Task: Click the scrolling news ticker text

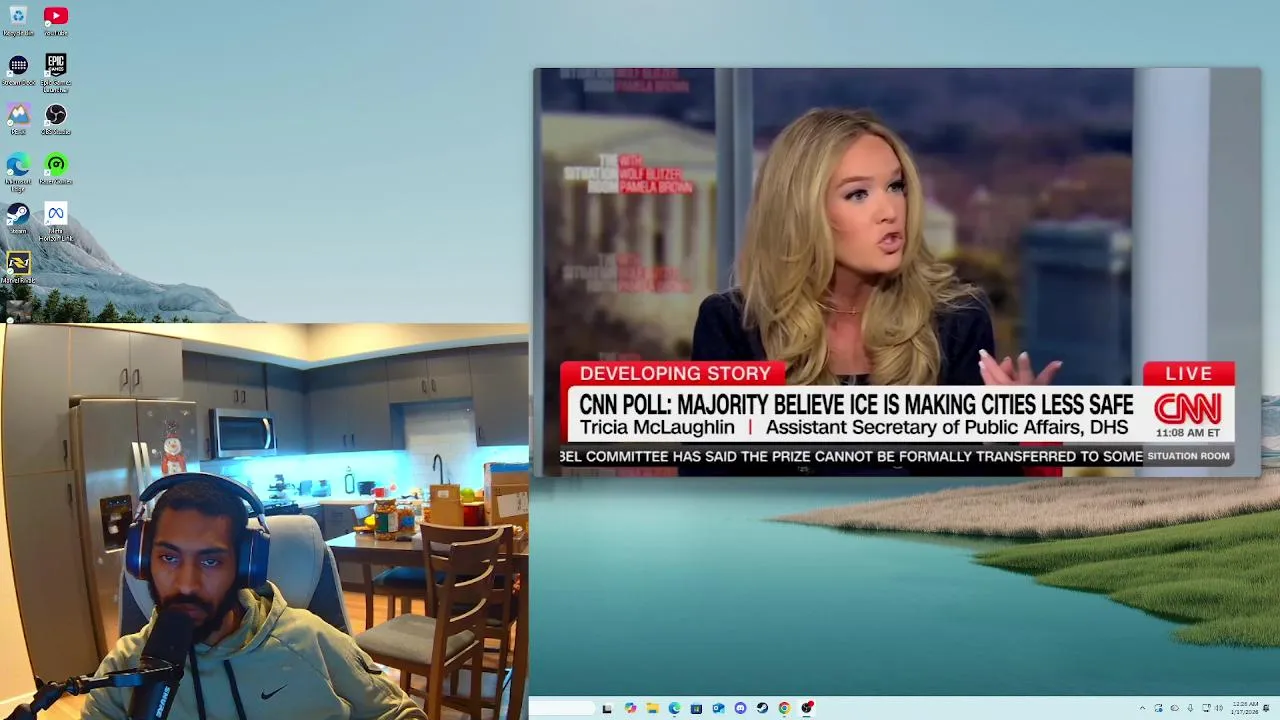Action: (851, 456)
